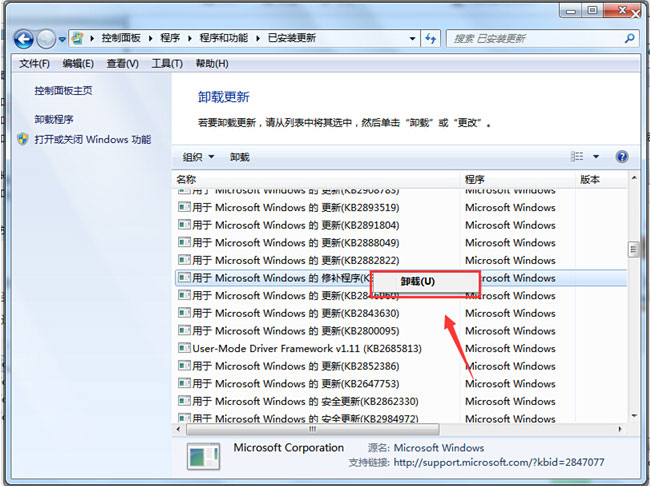Click the greyed Forward navigation arrow
This screenshot has height=486, width=650.
pos(46,39)
